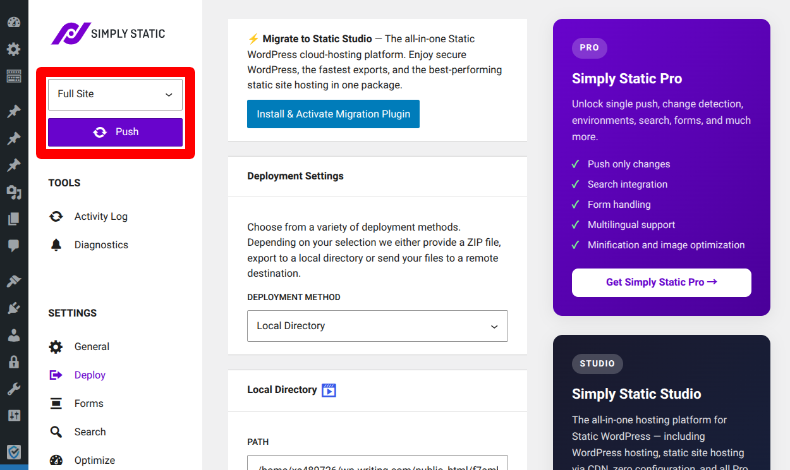Viewport: 790px width, 470px height.
Task: Click the TOOLS section label
Action: pyautogui.click(x=64, y=183)
